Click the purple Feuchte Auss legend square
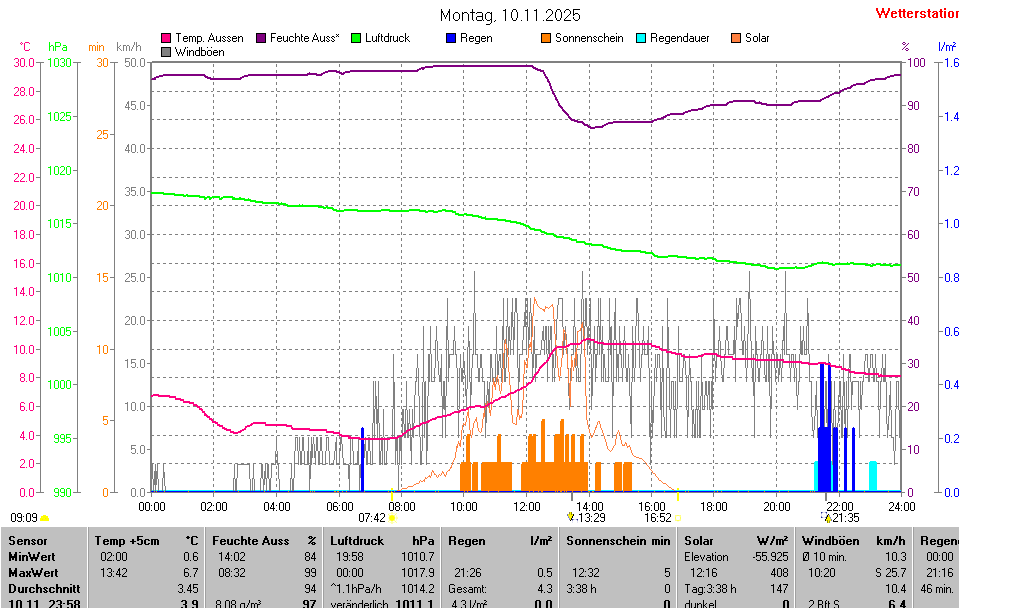Screen dimensions: 1024x608 (x=261, y=38)
